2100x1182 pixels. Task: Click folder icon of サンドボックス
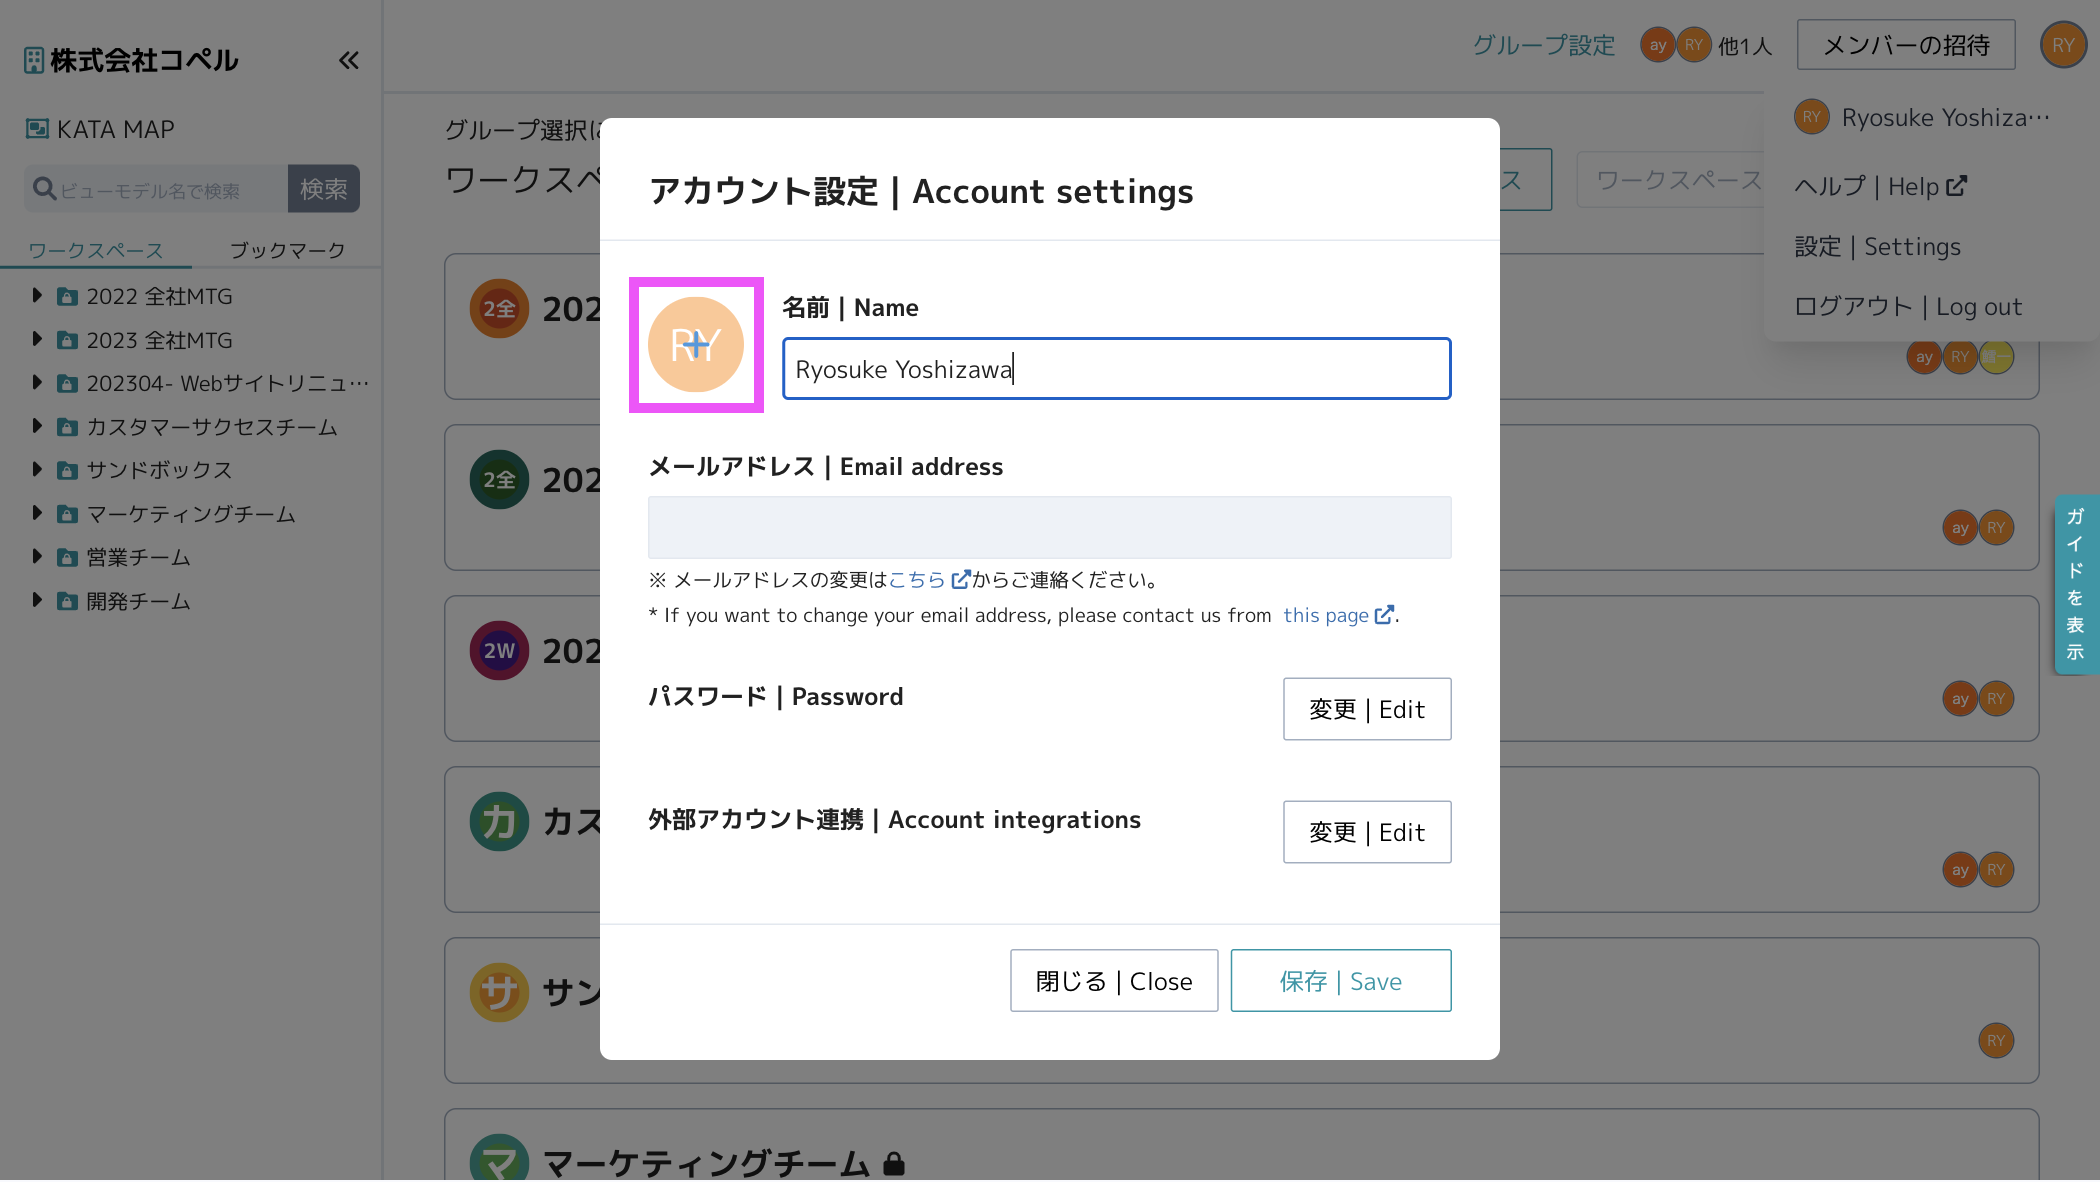[x=67, y=471]
